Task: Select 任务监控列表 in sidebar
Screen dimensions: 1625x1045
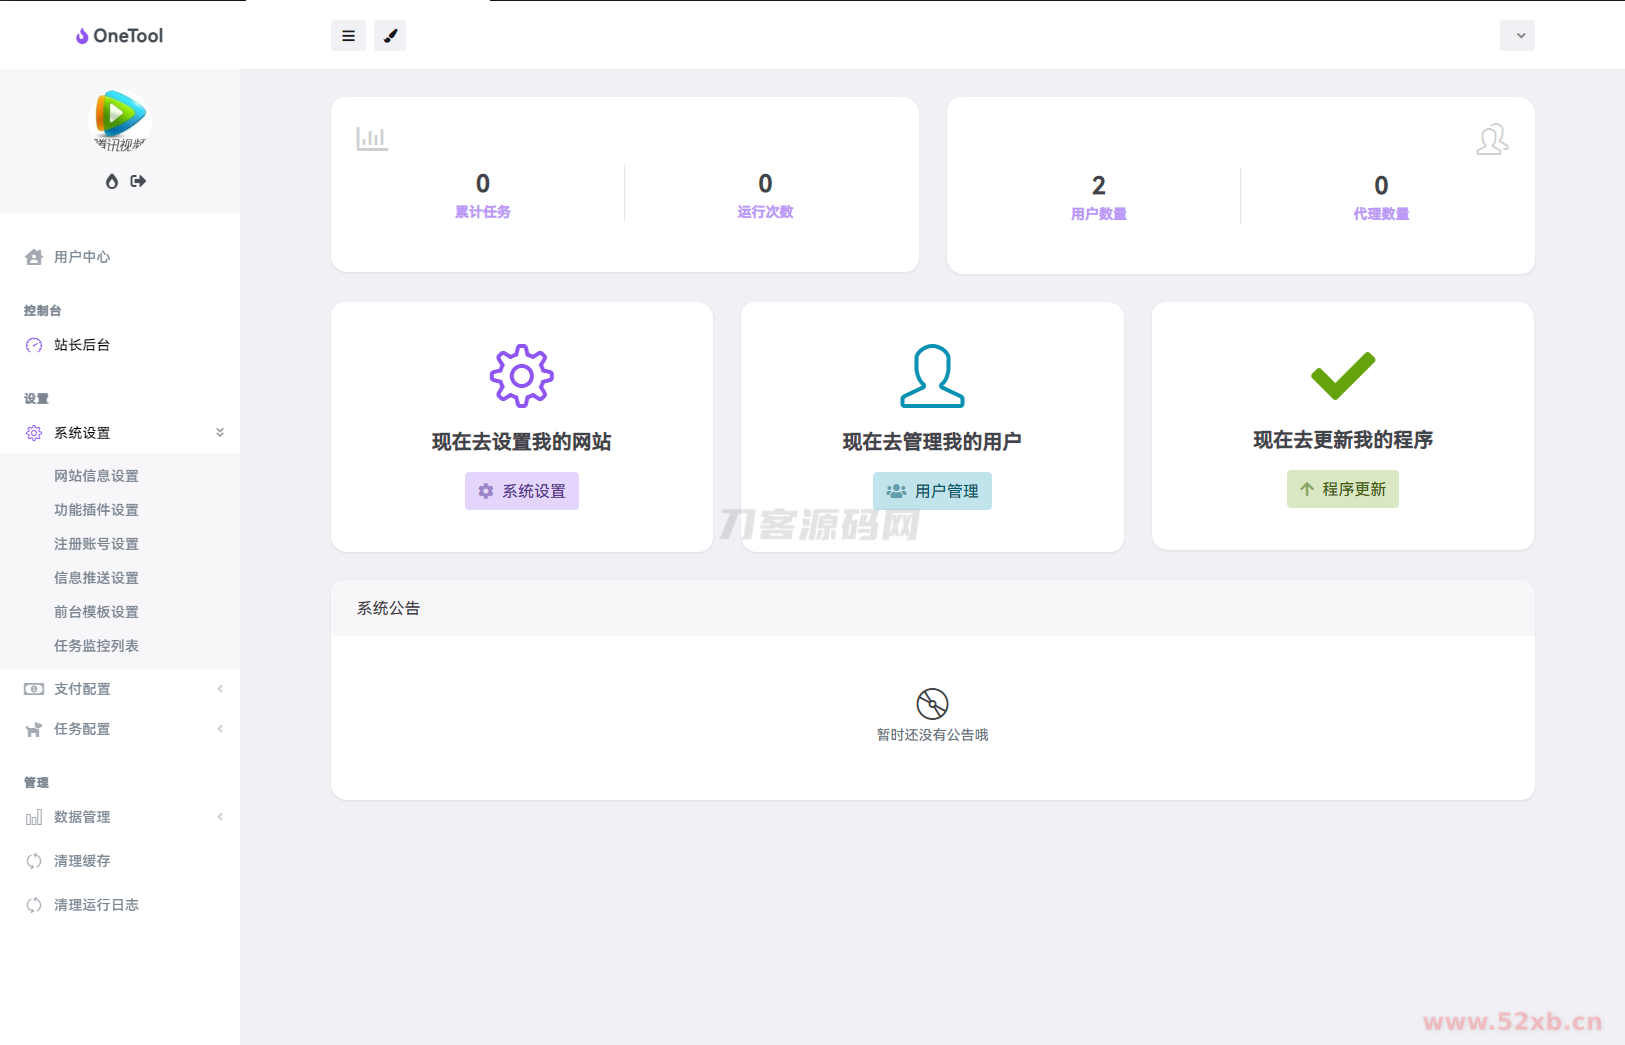Action: point(96,646)
